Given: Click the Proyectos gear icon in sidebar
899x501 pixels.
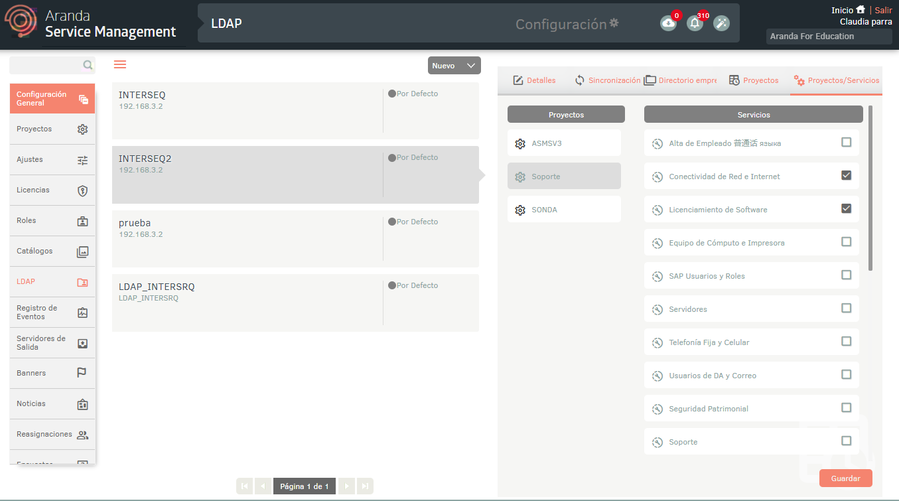Looking at the screenshot, I should (x=83, y=130).
